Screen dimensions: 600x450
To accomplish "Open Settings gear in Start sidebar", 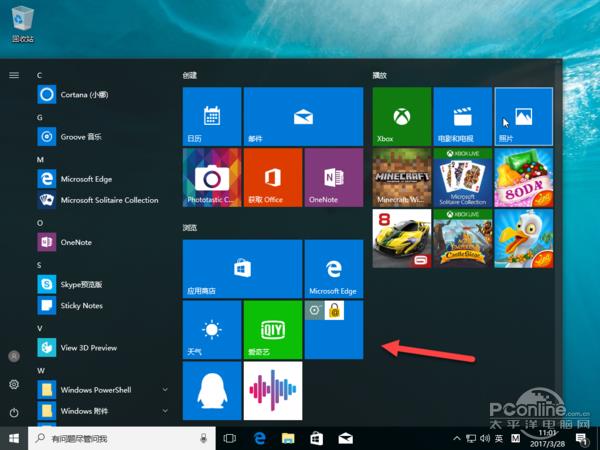I will (x=14, y=384).
